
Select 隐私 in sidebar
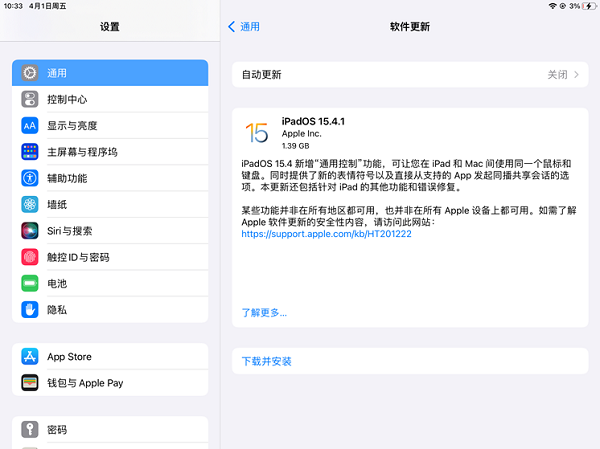[x=110, y=310]
